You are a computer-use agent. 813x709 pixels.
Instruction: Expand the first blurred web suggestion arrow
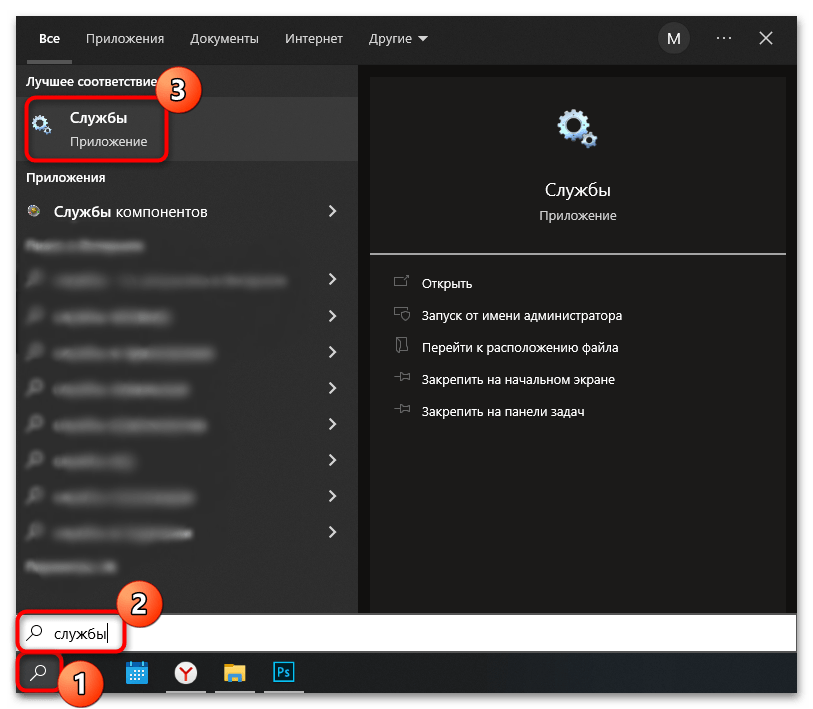coord(332,280)
